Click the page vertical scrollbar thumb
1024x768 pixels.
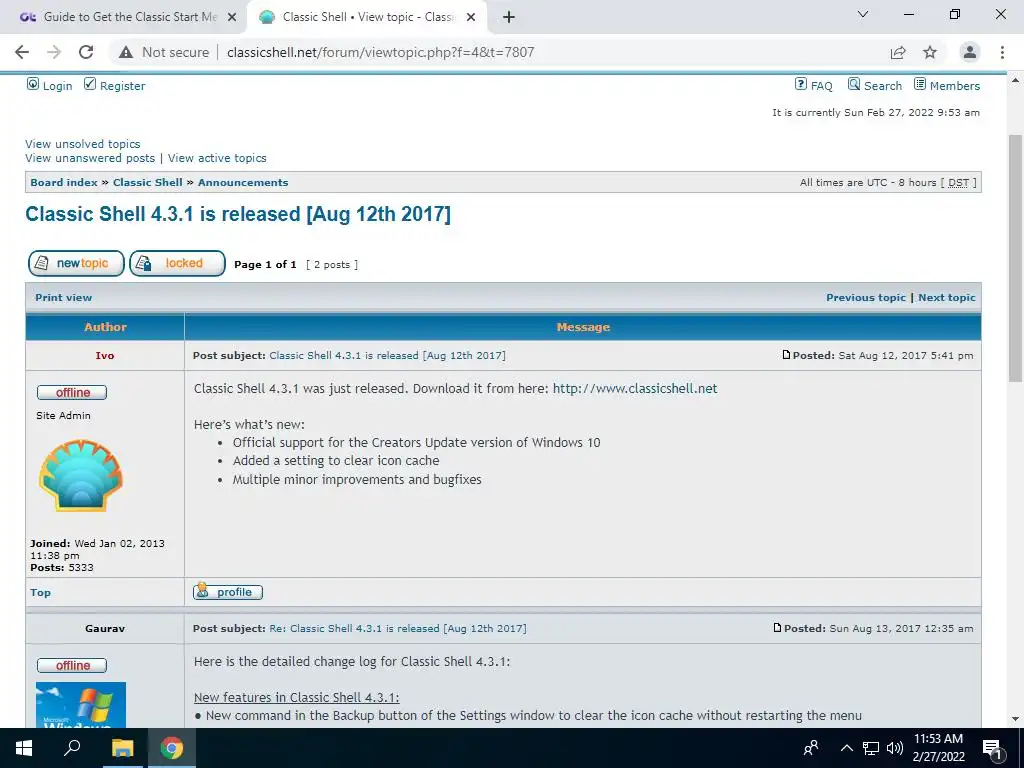coord(1016,258)
